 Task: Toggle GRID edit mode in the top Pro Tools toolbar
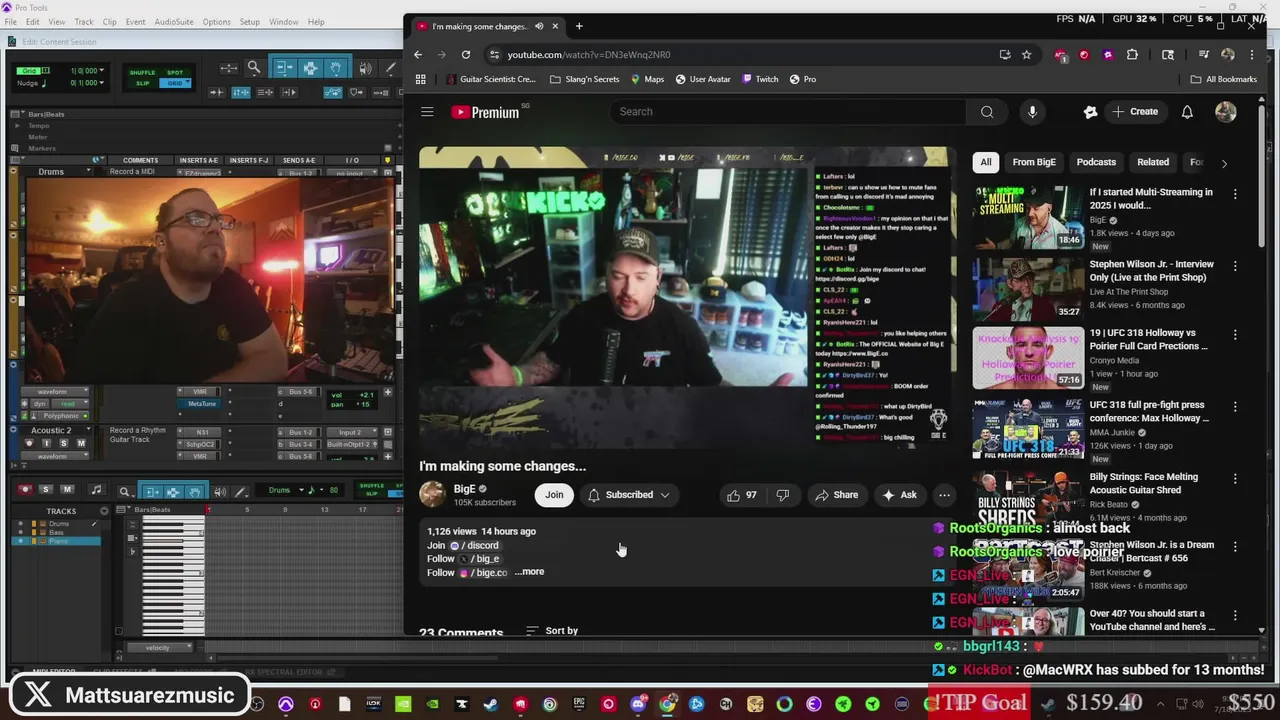[x=174, y=83]
